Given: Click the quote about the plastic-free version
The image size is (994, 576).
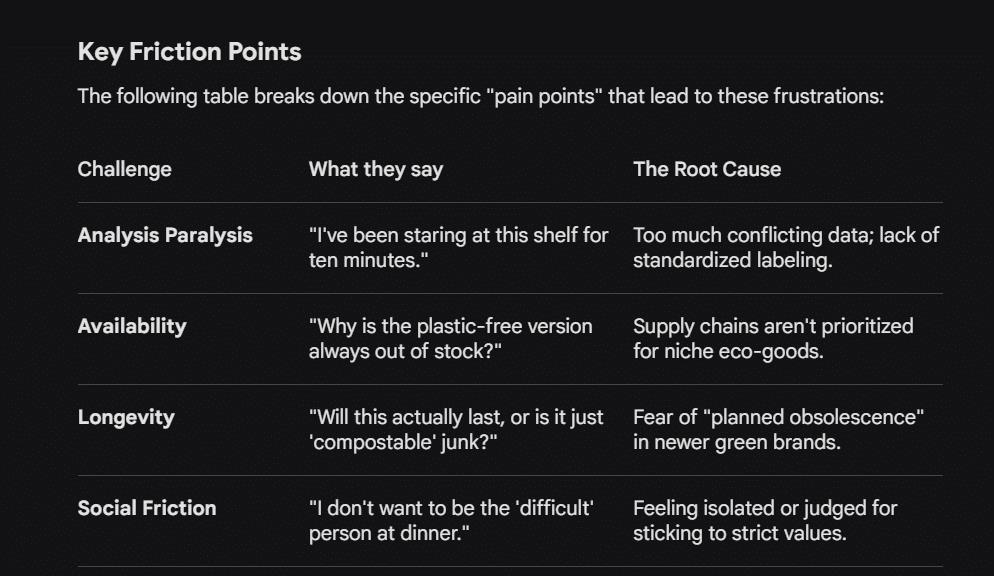Looking at the screenshot, I should 450,339.
